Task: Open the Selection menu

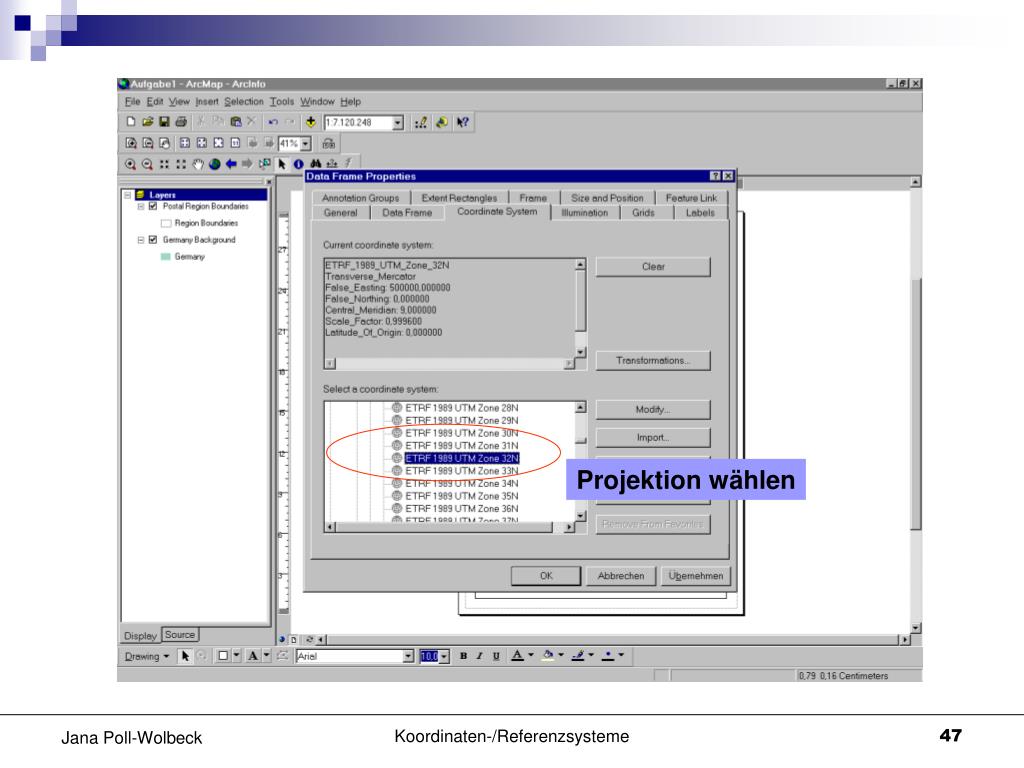Action: [244, 102]
